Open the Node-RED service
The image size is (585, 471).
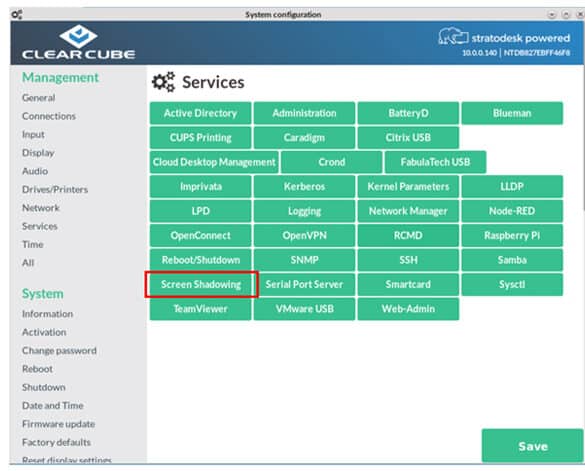click(x=512, y=211)
